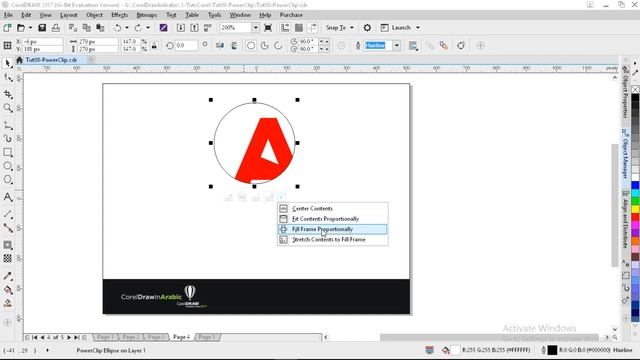The height and width of the screenshot is (360, 640).
Task: Expand the redo history dropdown arrow
Action: (148, 28)
